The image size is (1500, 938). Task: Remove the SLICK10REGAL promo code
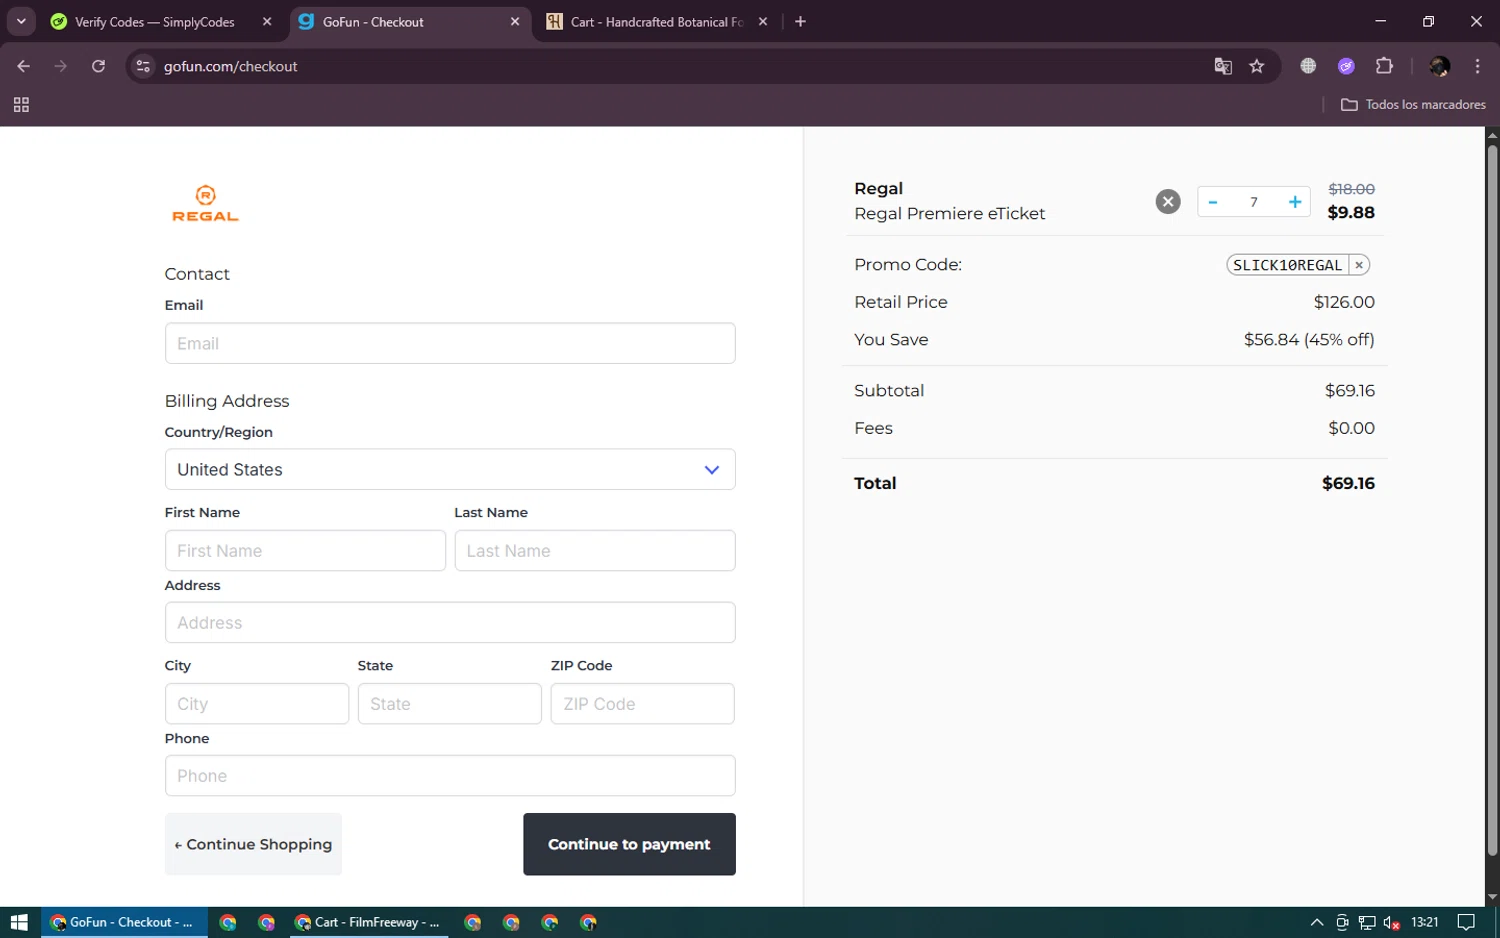click(1359, 265)
